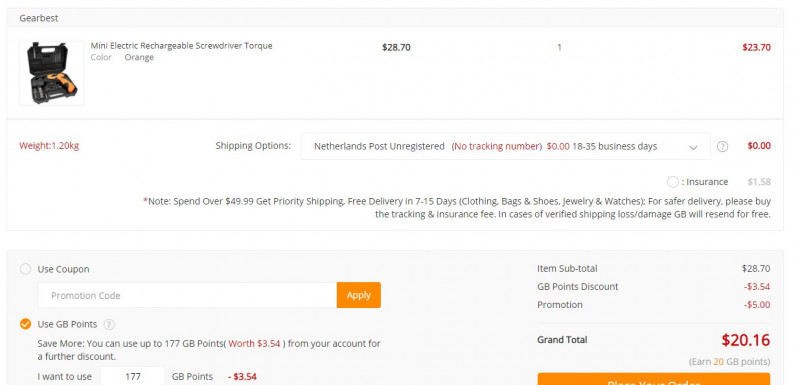Click the GB Points help question mark icon
This screenshot has height=385, width=800.
tap(109, 324)
